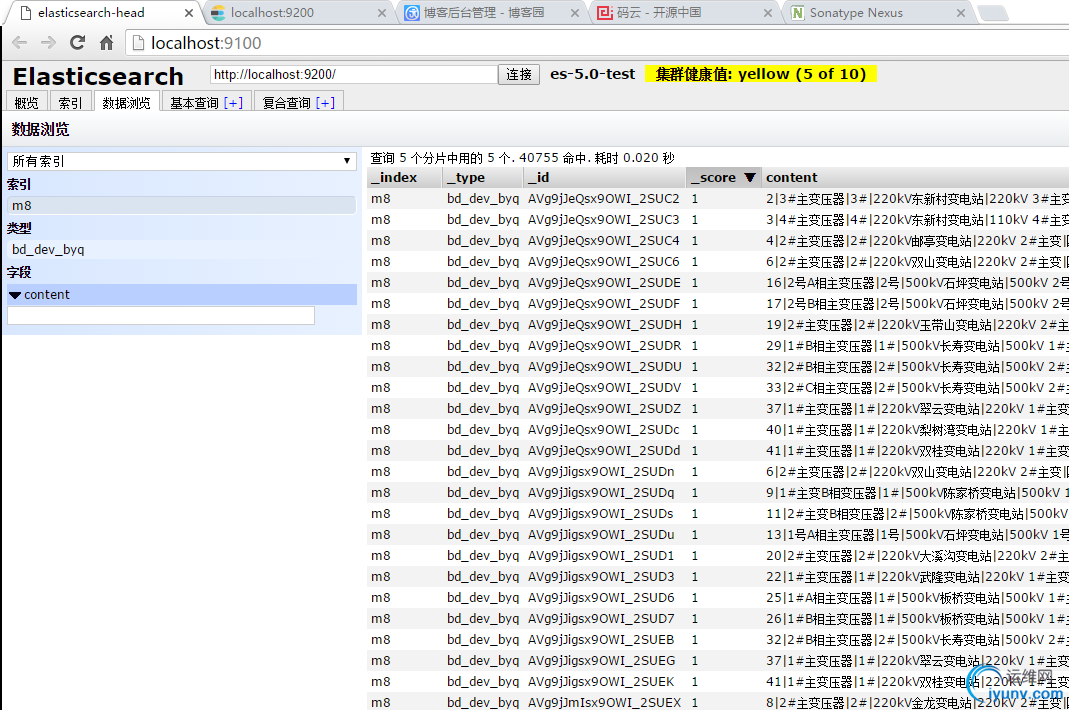1069x710 pixels.
Task: Add new 复合查询 with [+] link
Action: click(x=326, y=103)
